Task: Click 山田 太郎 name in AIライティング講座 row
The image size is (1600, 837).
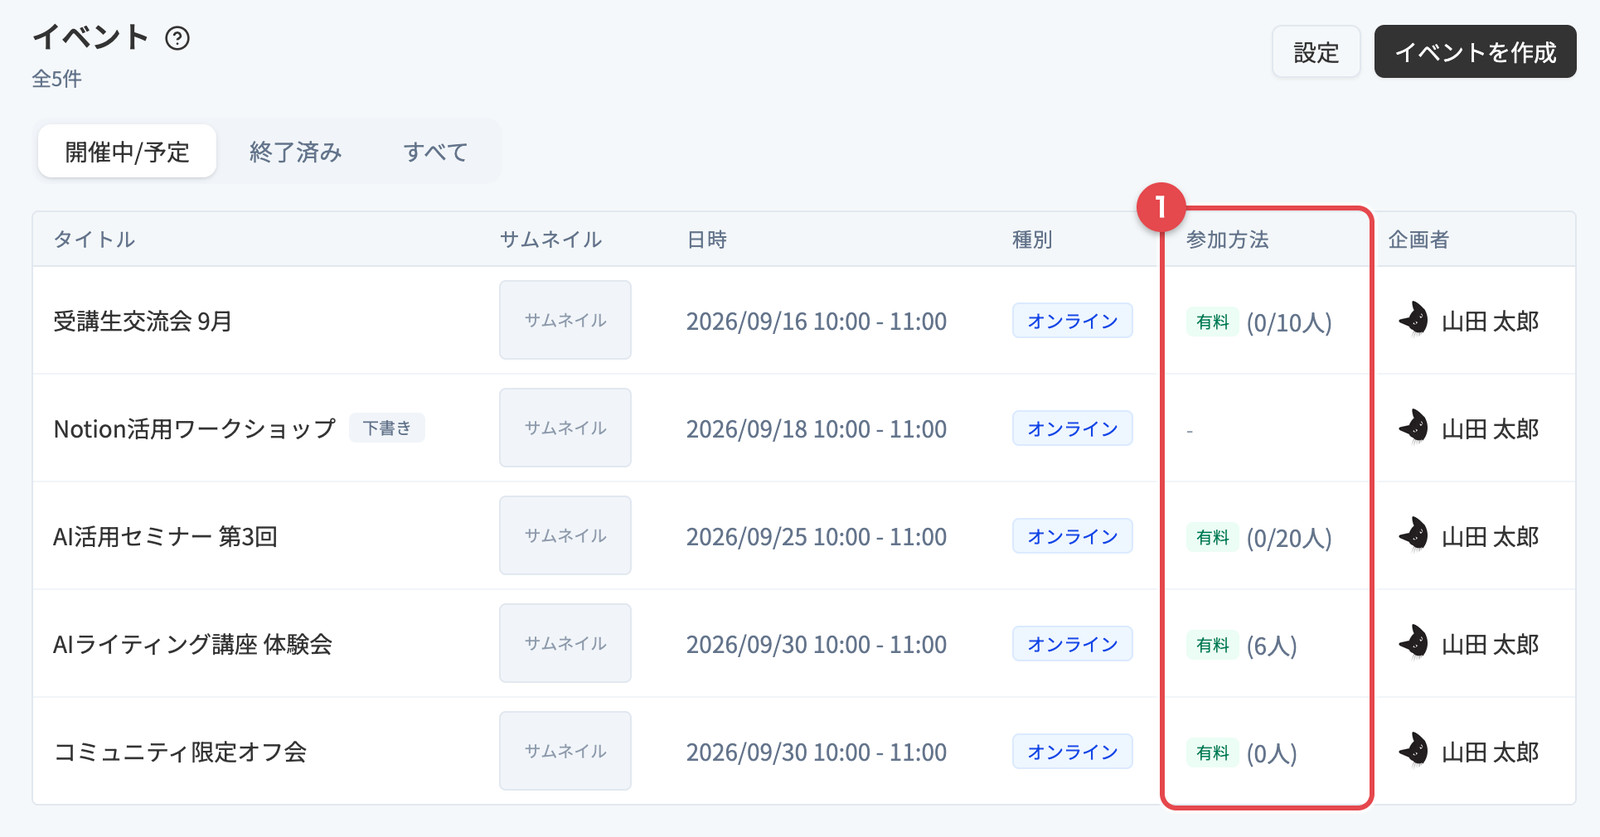Action: point(1490,645)
